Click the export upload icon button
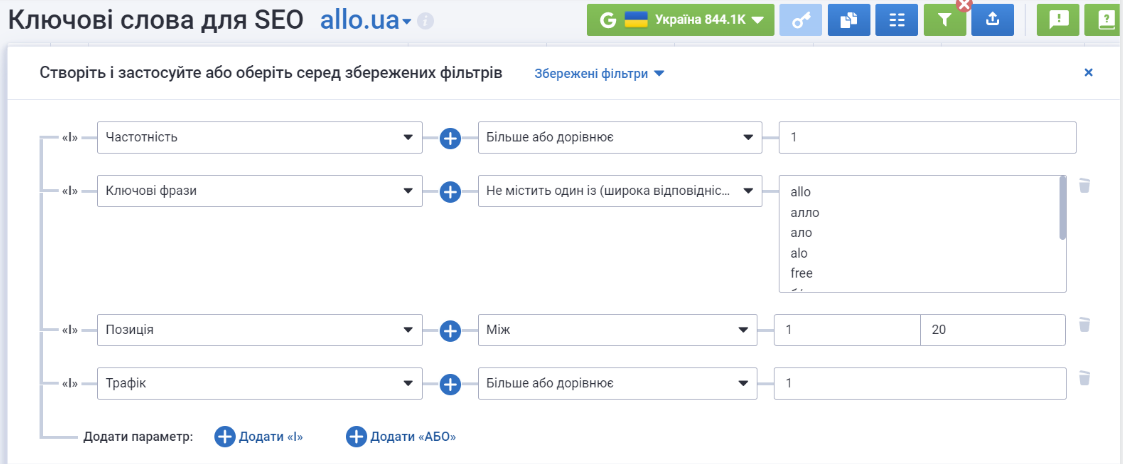 (993, 20)
